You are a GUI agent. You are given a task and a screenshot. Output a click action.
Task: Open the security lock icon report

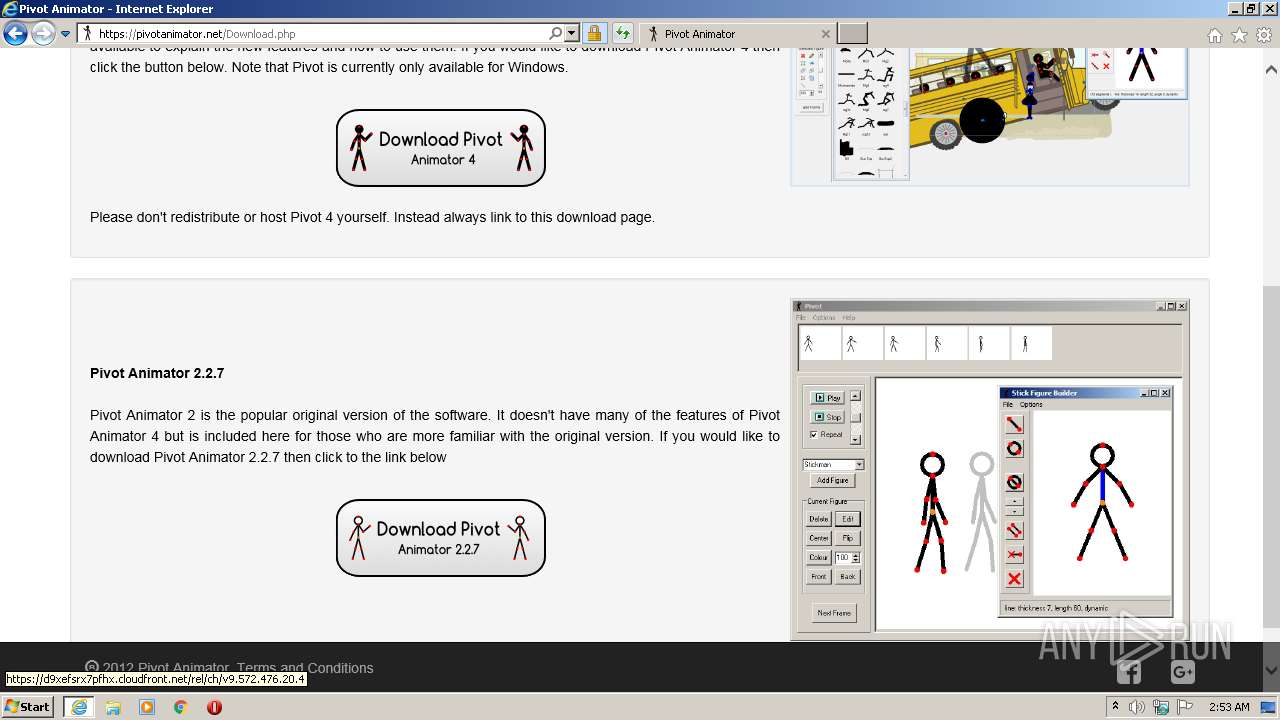point(594,34)
